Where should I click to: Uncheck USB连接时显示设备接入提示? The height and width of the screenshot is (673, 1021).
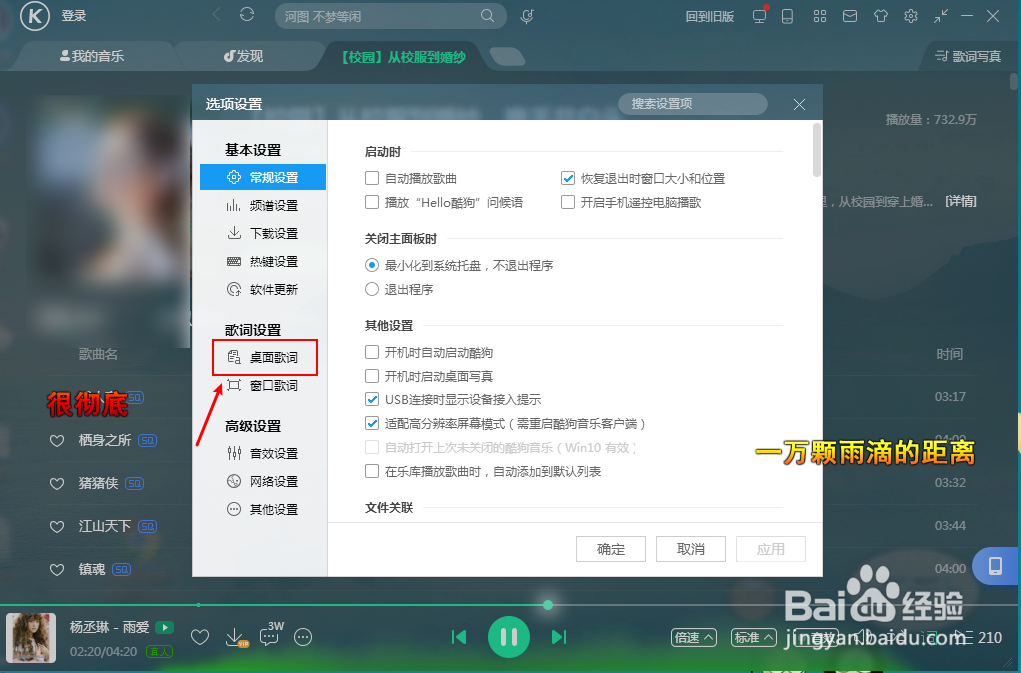click(372, 399)
